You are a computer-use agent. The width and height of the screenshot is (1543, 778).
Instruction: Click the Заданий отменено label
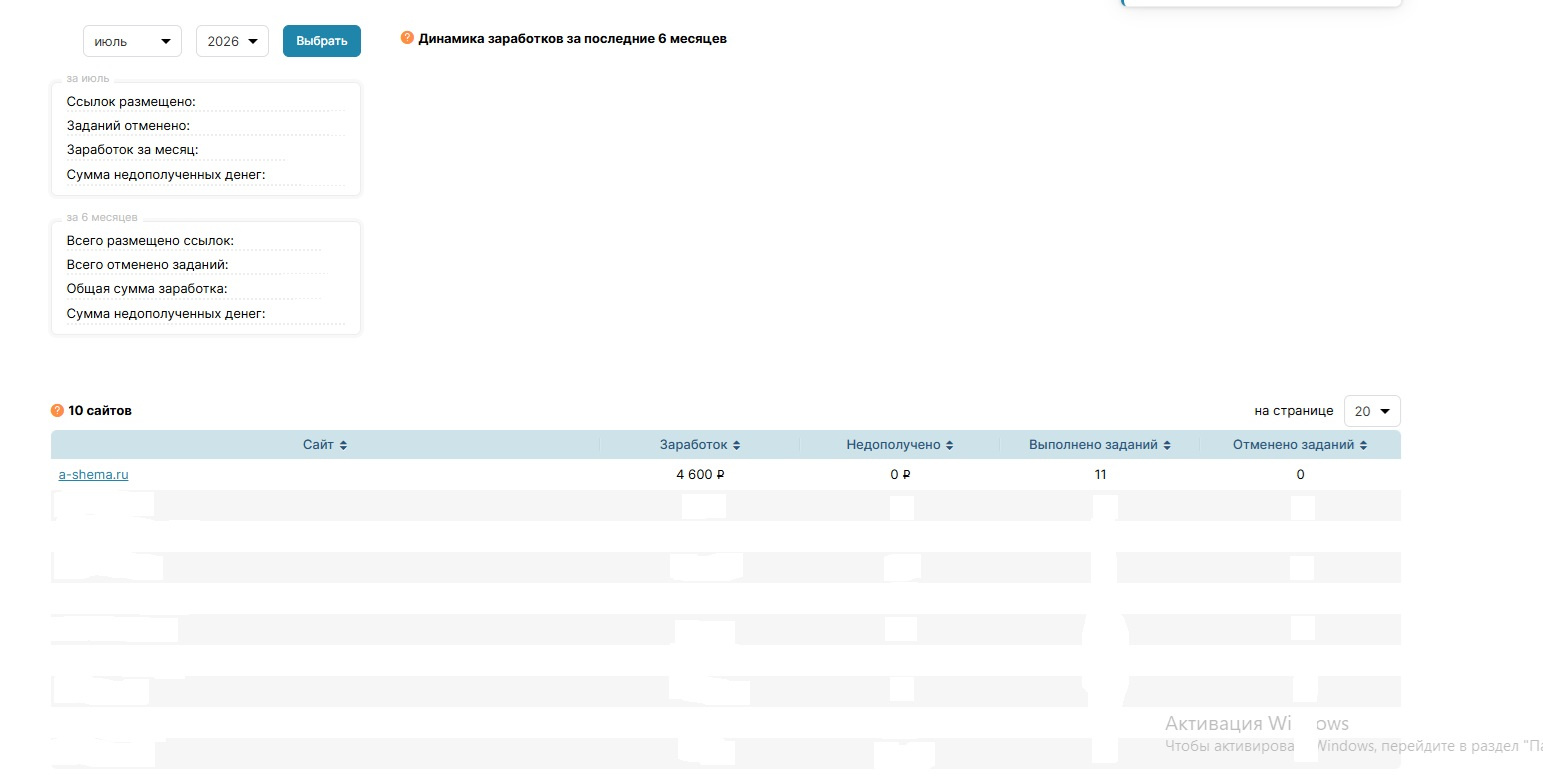[128, 126]
